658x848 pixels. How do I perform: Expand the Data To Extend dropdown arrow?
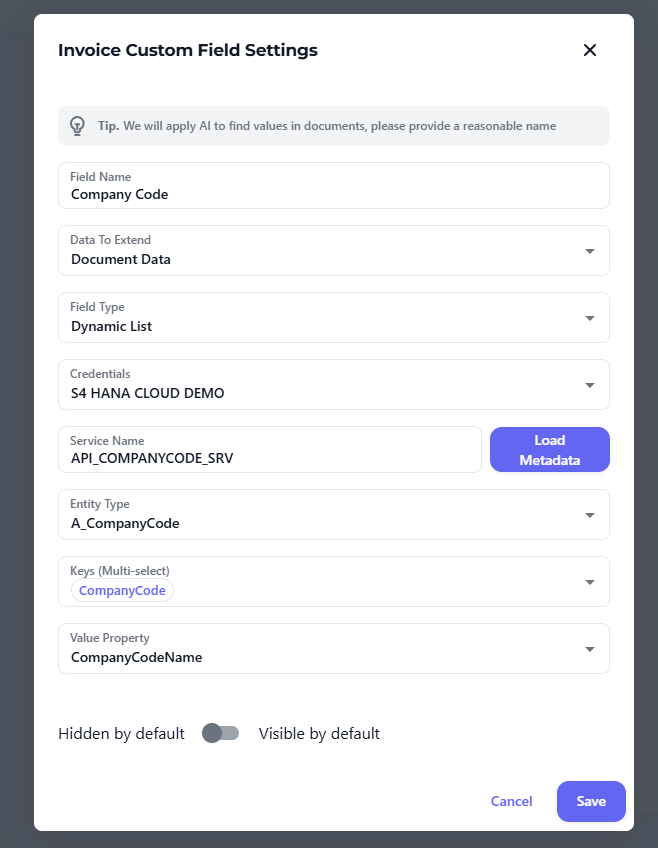tap(590, 251)
